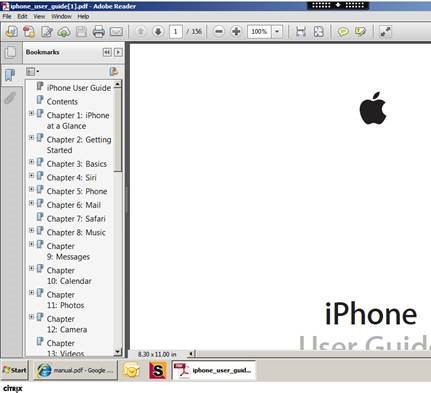The height and width of the screenshot is (393, 431).
Task: Open the zoom percentage dropdown
Action: click(277, 32)
